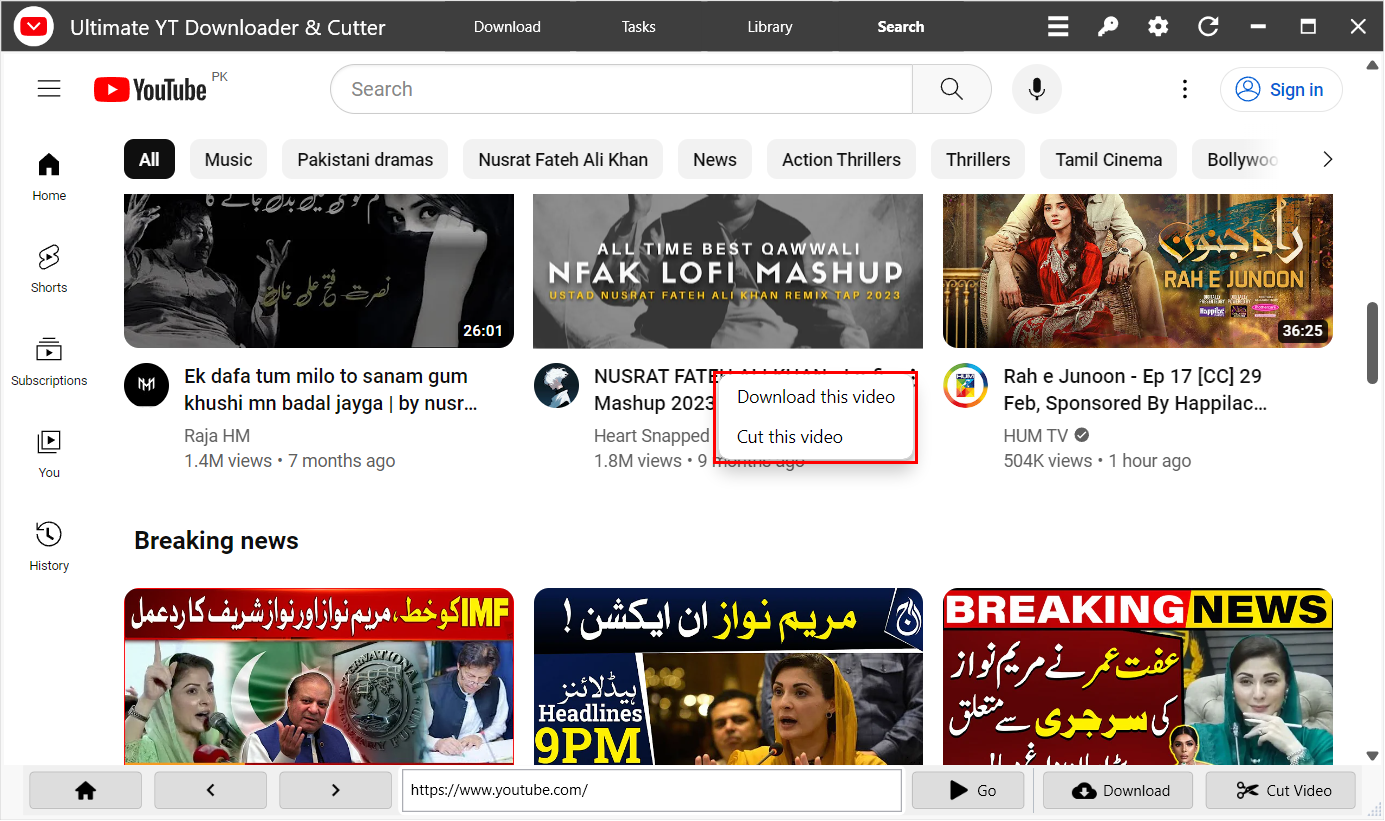1385x821 pixels.
Task: Start voice search with the microphone
Action: [x=1037, y=89]
